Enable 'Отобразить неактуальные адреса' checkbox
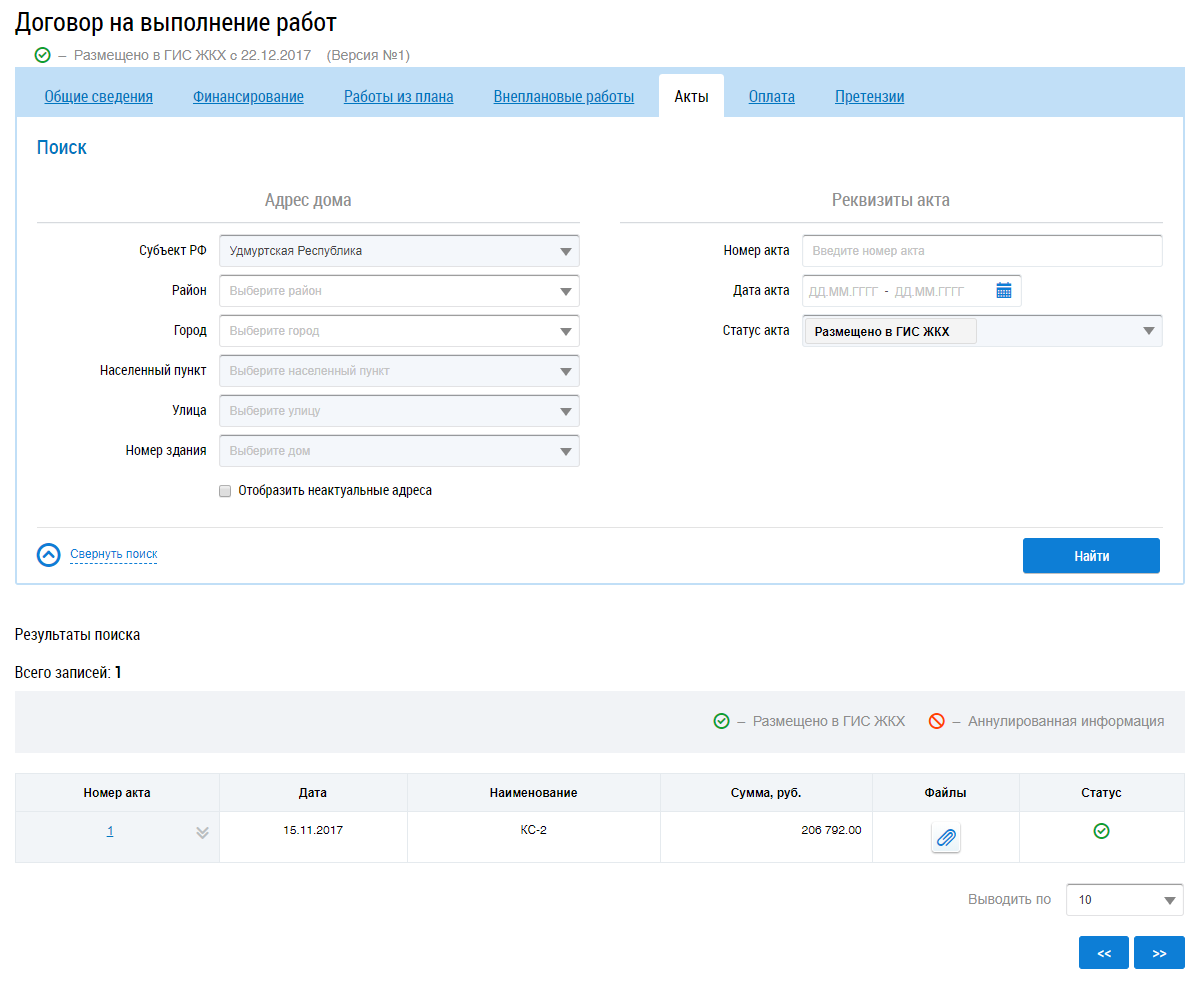The image size is (1200, 983). coord(225,491)
